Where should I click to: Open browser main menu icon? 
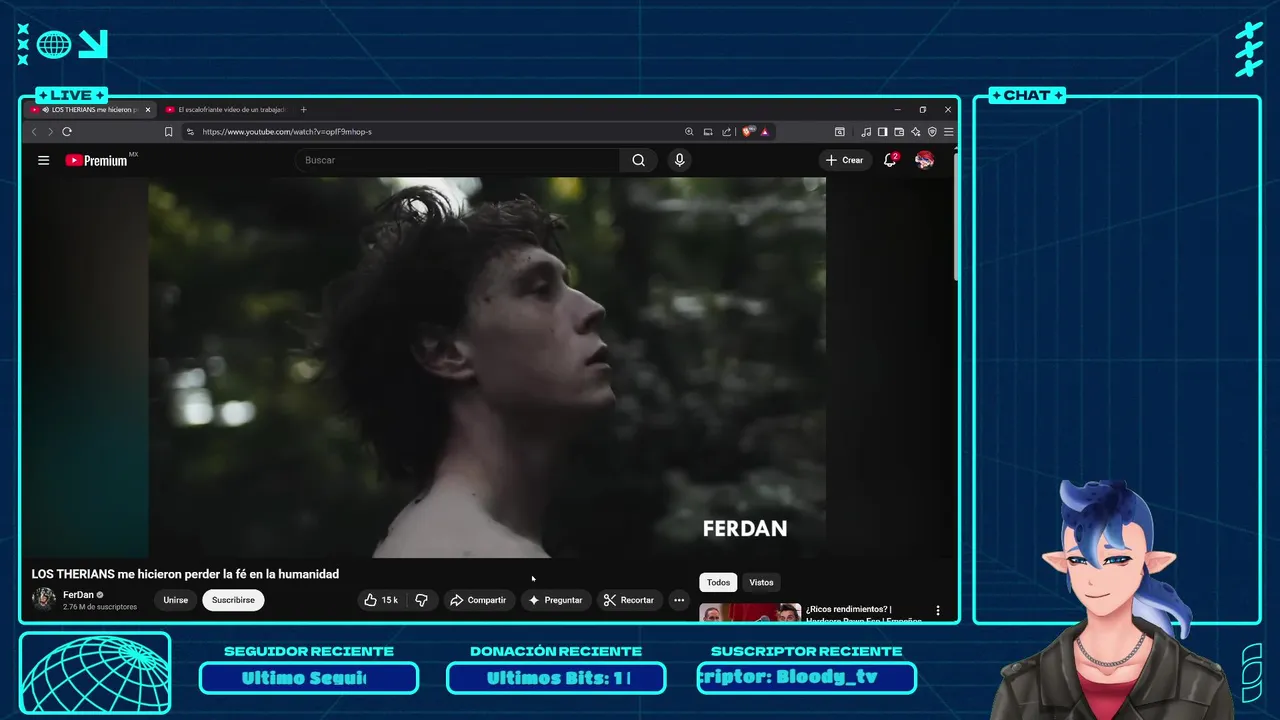948,131
